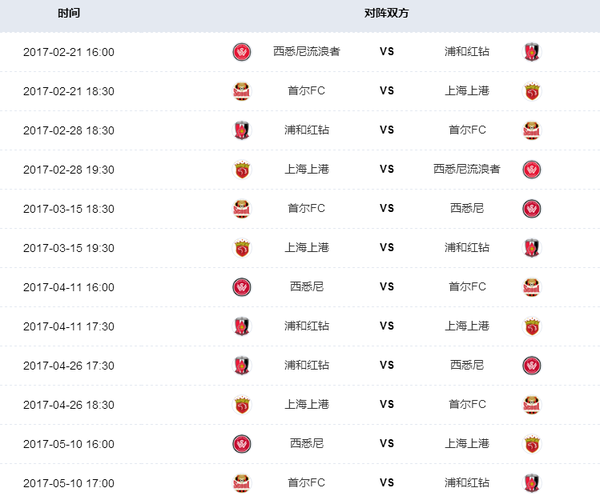
Task: Click FC Seoul logo in 2017-04-11 16:00 row
Action: click(531, 287)
